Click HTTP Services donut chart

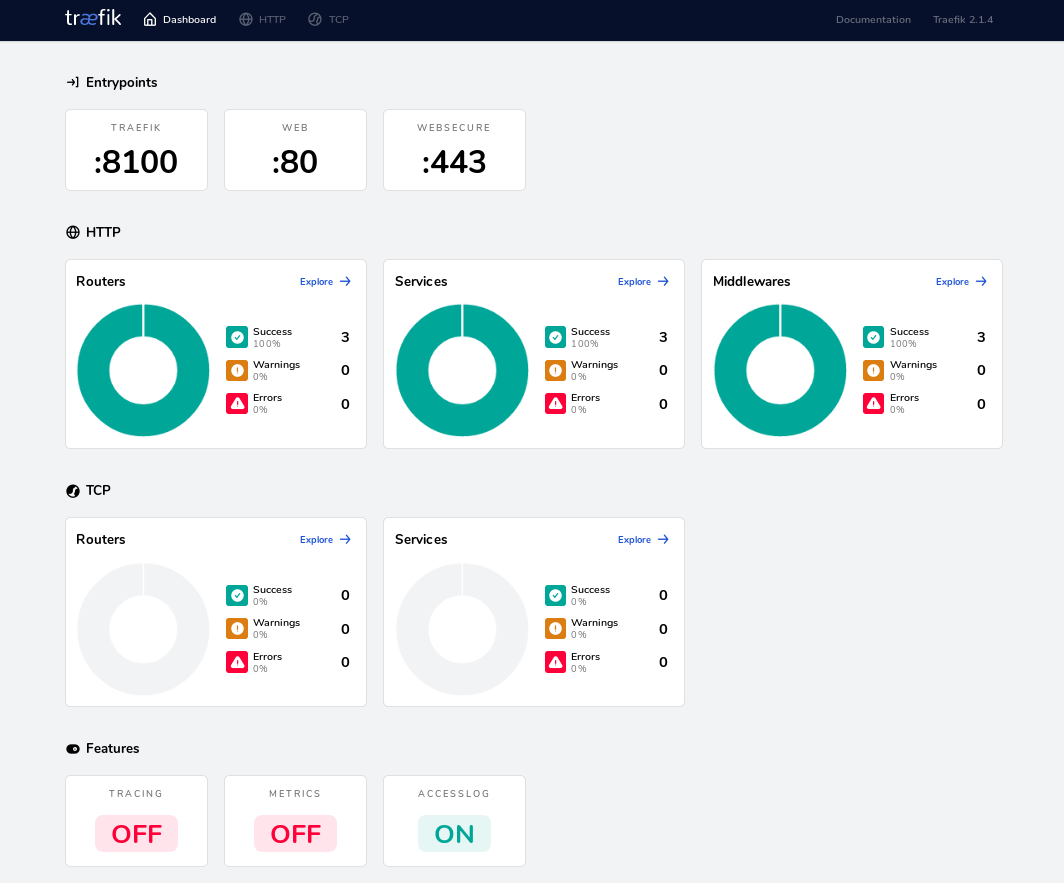tap(462, 370)
